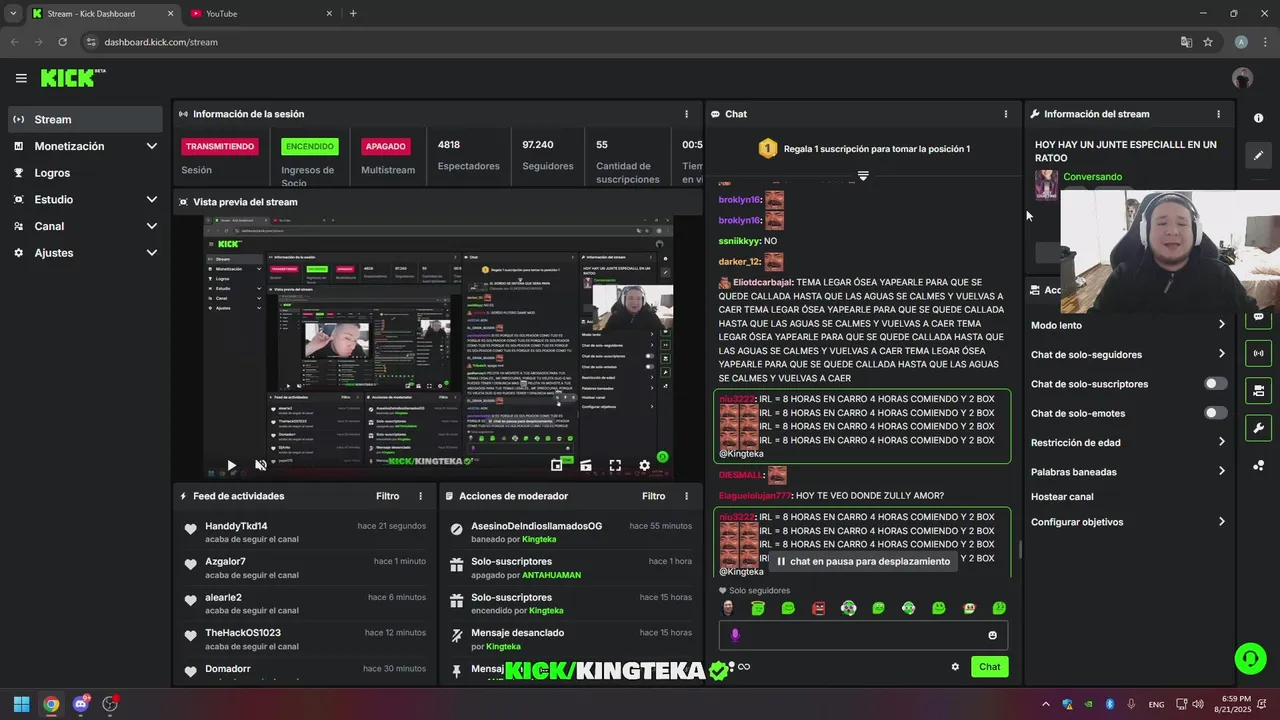Open the Windows Start menu

point(21,704)
